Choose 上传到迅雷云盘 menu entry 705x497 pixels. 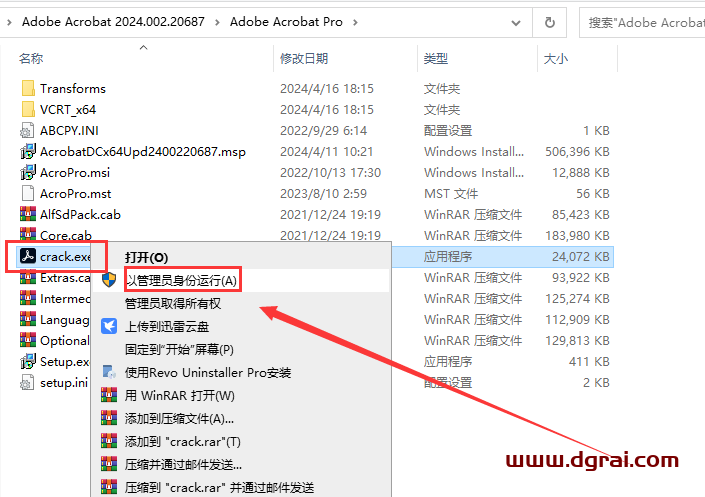(x=167, y=327)
